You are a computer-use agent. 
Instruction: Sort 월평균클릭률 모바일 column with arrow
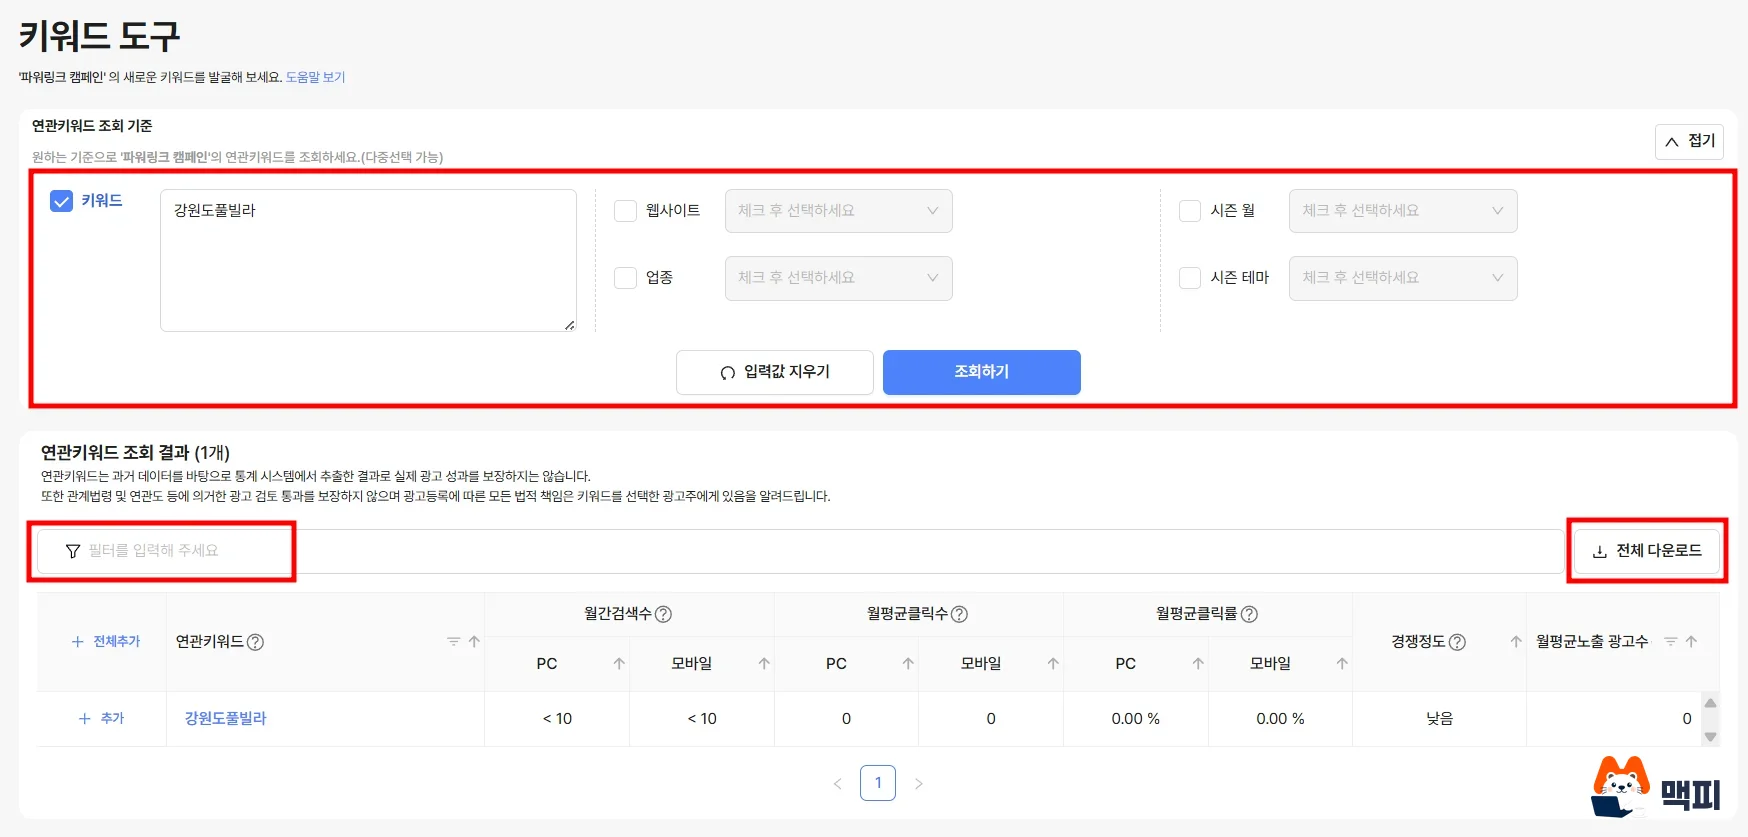pos(1342,664)
